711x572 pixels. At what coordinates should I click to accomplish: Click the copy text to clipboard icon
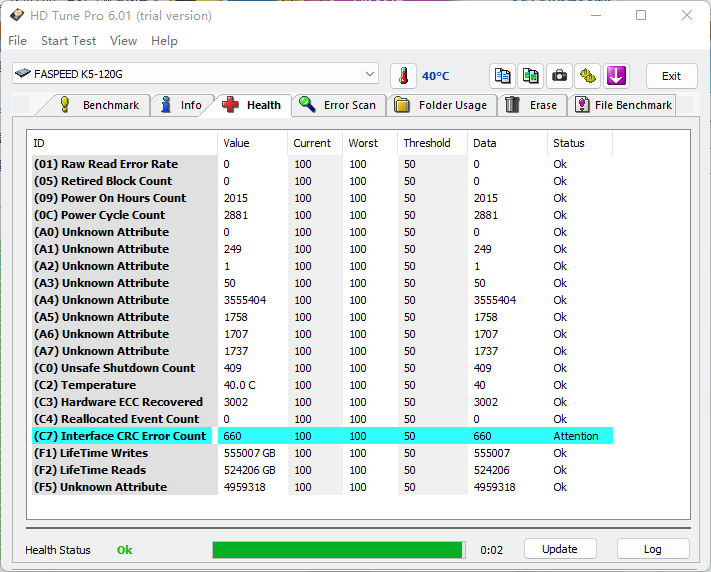click(502, 76)
